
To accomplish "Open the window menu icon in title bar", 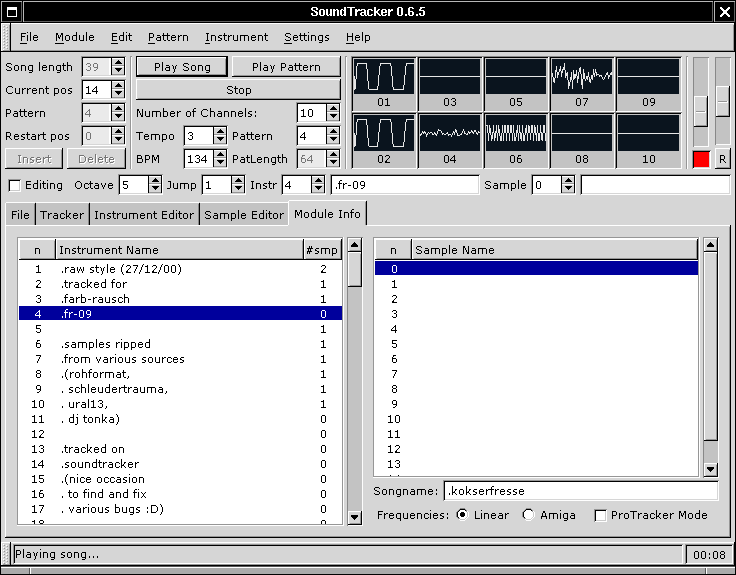I will 12,12.
